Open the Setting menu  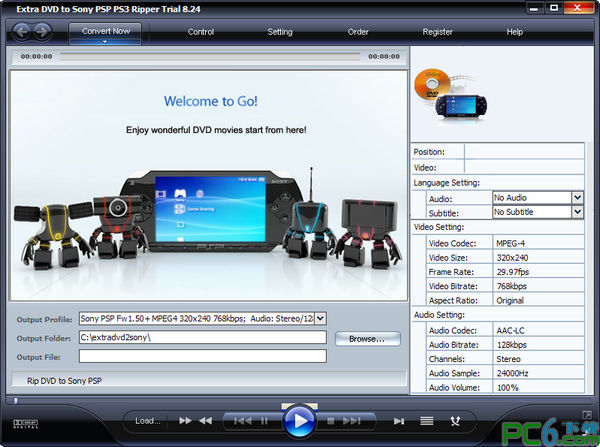click(x=280, y=32)
